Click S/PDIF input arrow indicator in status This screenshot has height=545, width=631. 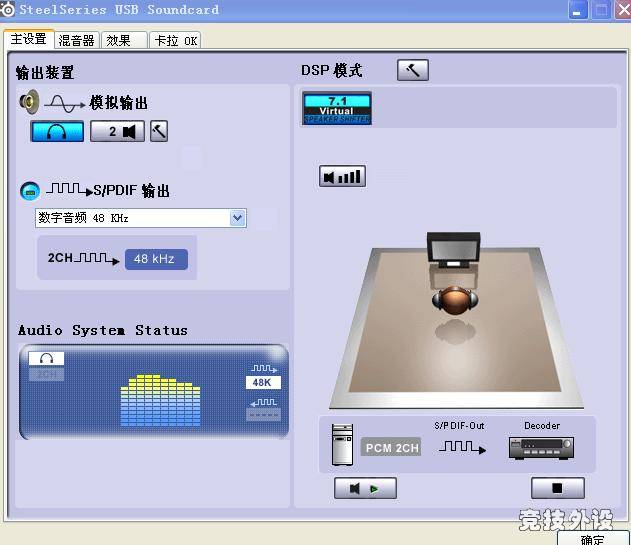(x=264, y=402)
